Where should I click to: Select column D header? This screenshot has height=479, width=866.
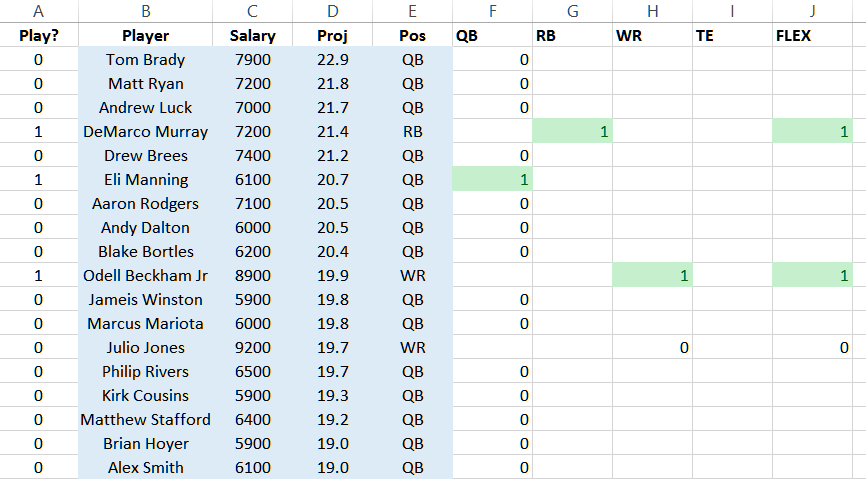click(x=332, y=11)
